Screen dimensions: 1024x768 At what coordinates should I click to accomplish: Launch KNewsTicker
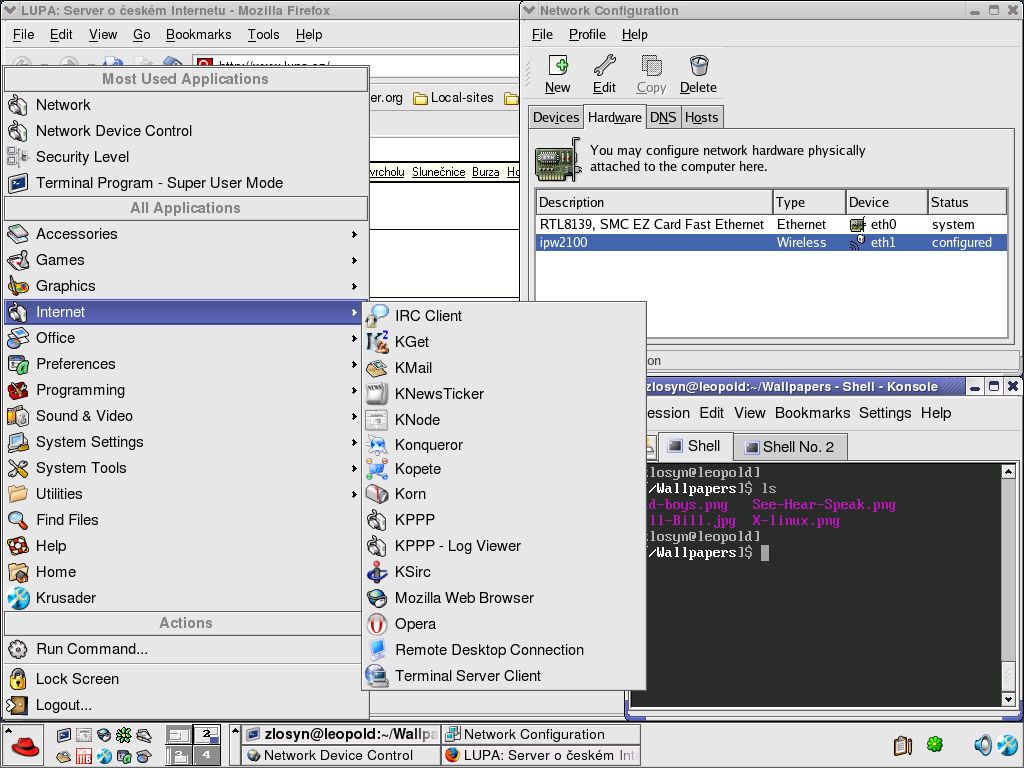504,394
